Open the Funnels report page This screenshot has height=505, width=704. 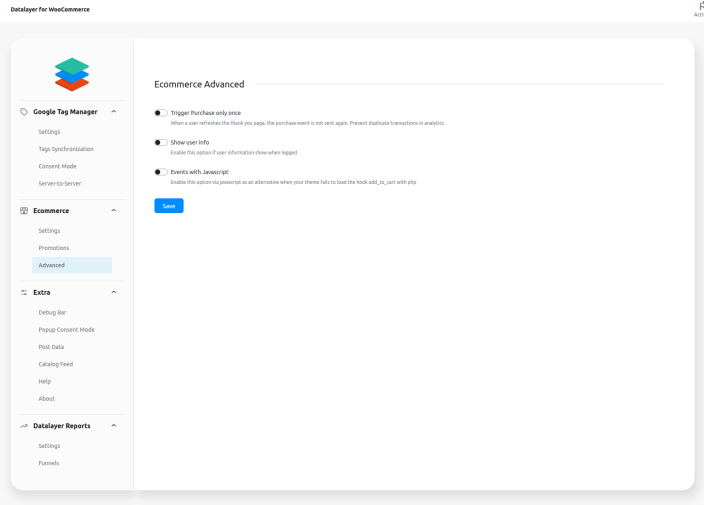tap(48, 463)
